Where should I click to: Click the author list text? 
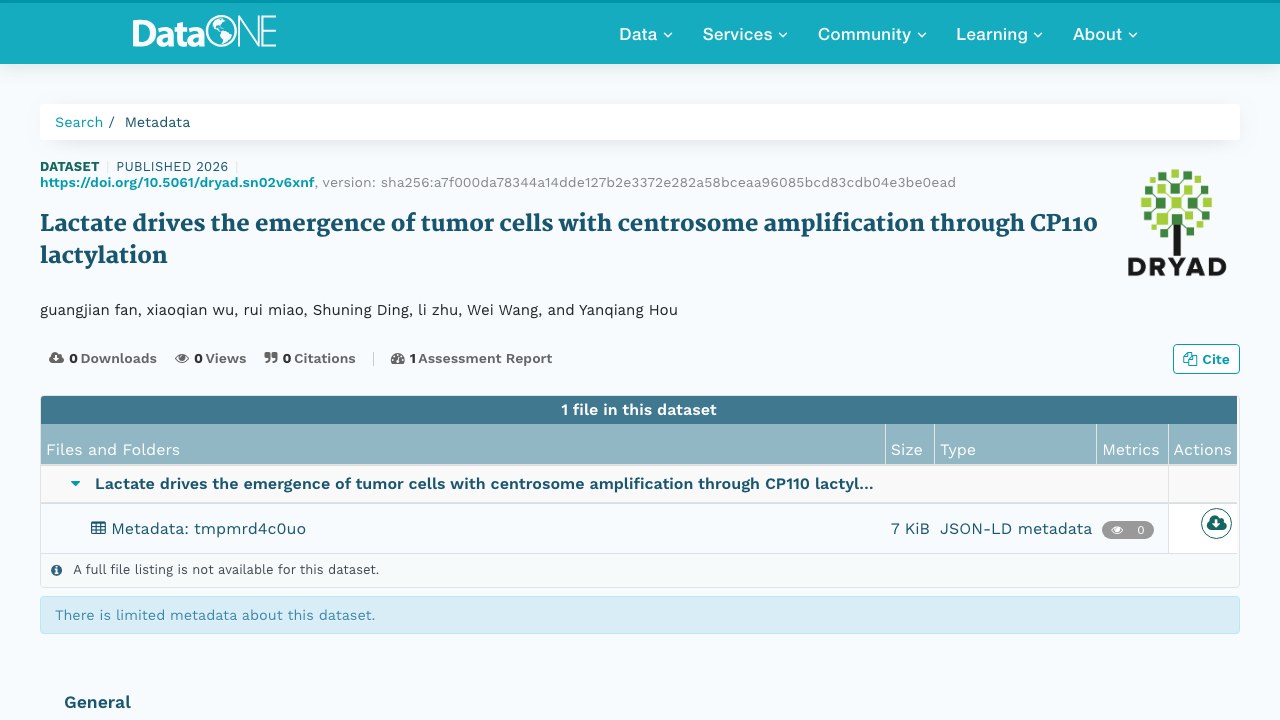pos(359,310)
